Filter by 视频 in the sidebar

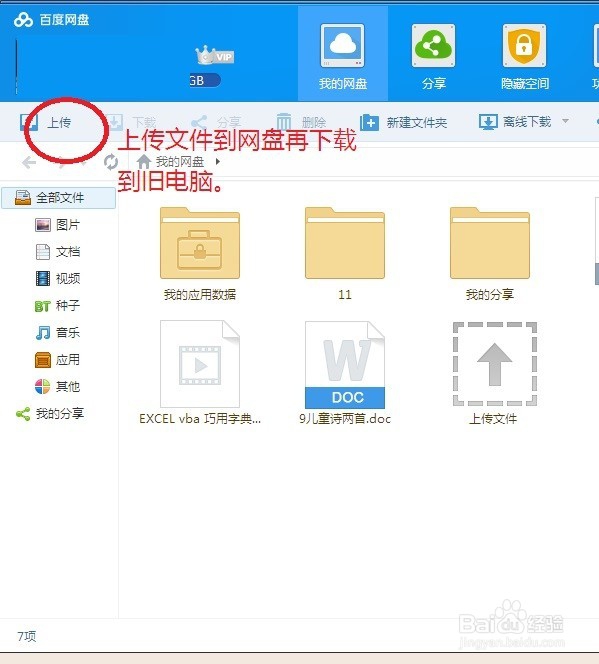(x=58, y=279)
